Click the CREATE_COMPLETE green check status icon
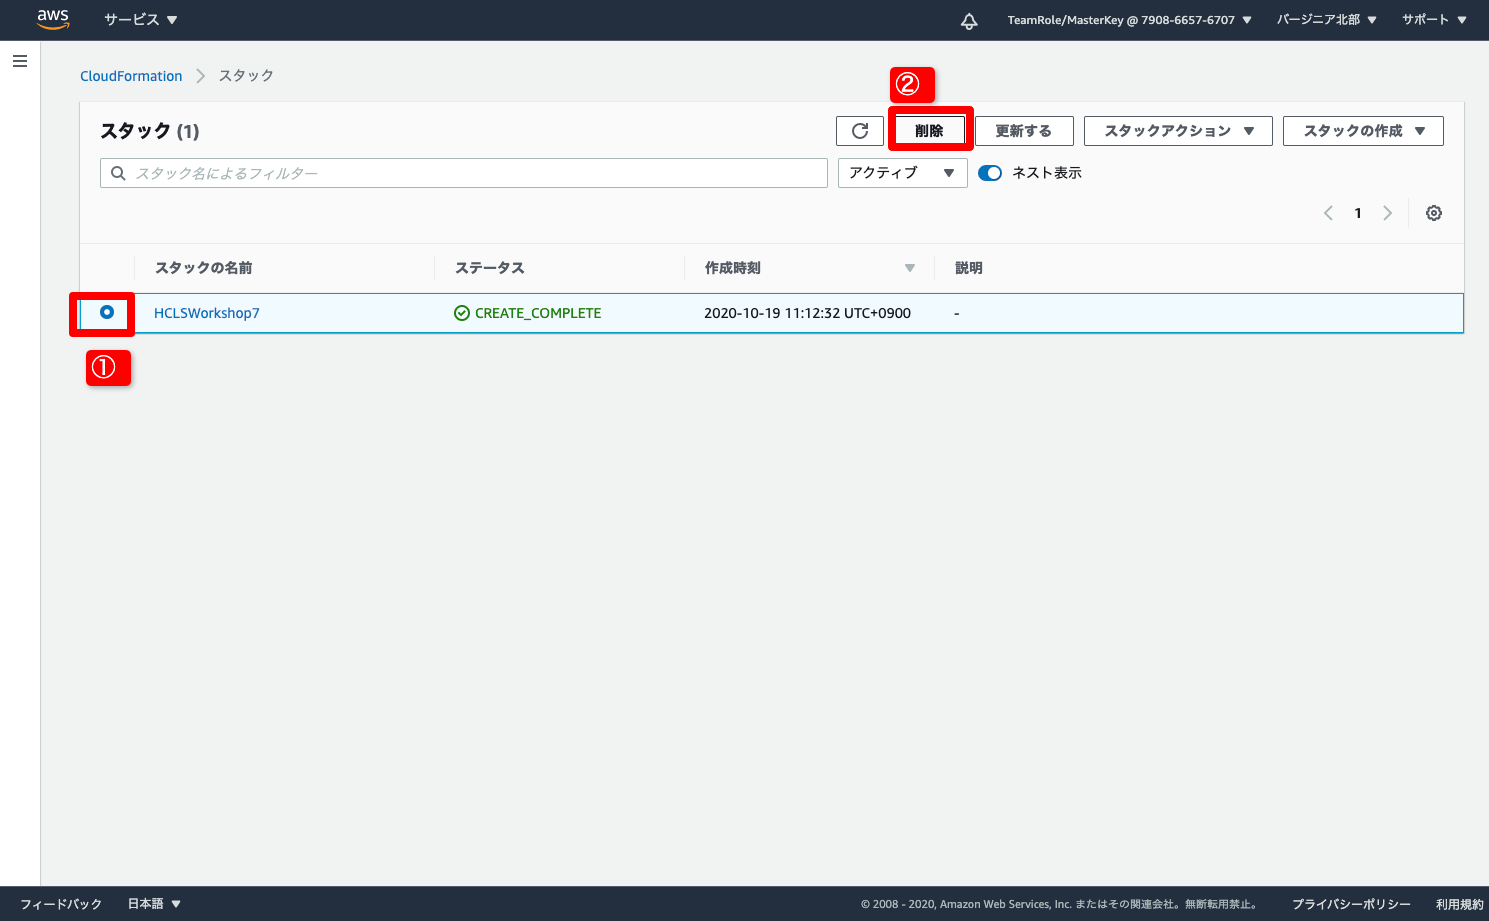Image resolution: width=1489 pixels, height=921 pixels. [462, 313]
